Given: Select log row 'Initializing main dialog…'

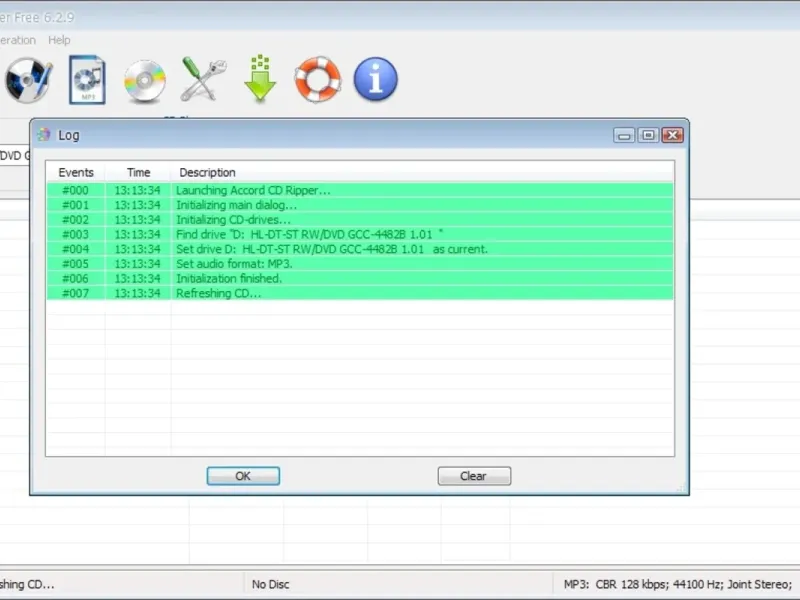Looking at the screenshot, I should point(360,205).
